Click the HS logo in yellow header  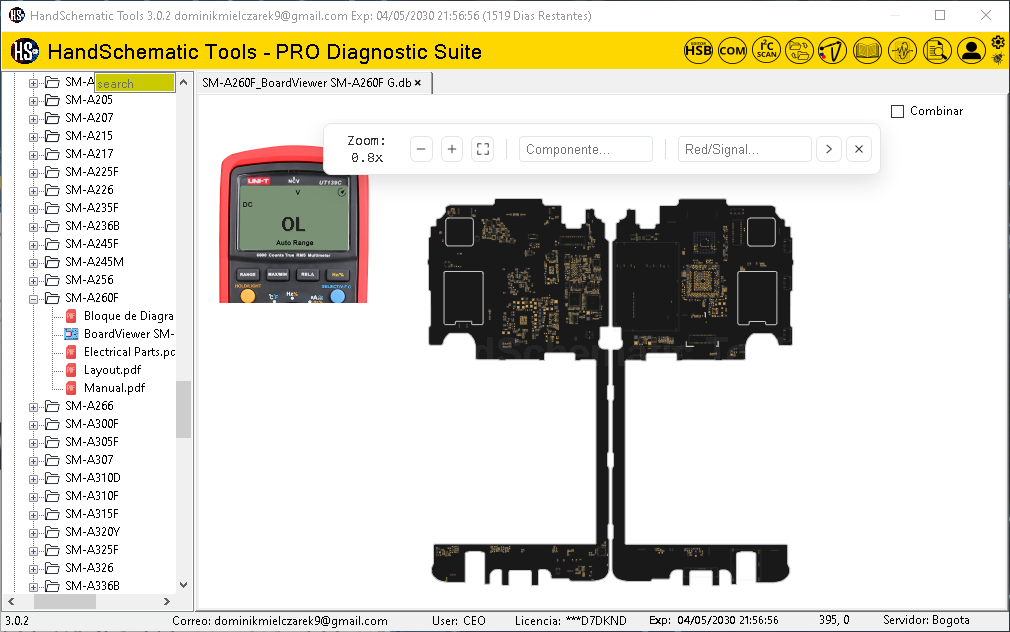[25, 51]
